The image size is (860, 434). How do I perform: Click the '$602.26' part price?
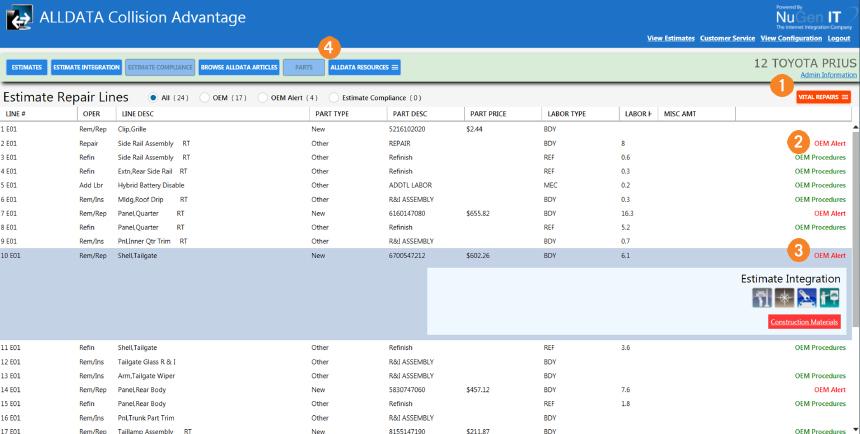click(x=478, y=256)
